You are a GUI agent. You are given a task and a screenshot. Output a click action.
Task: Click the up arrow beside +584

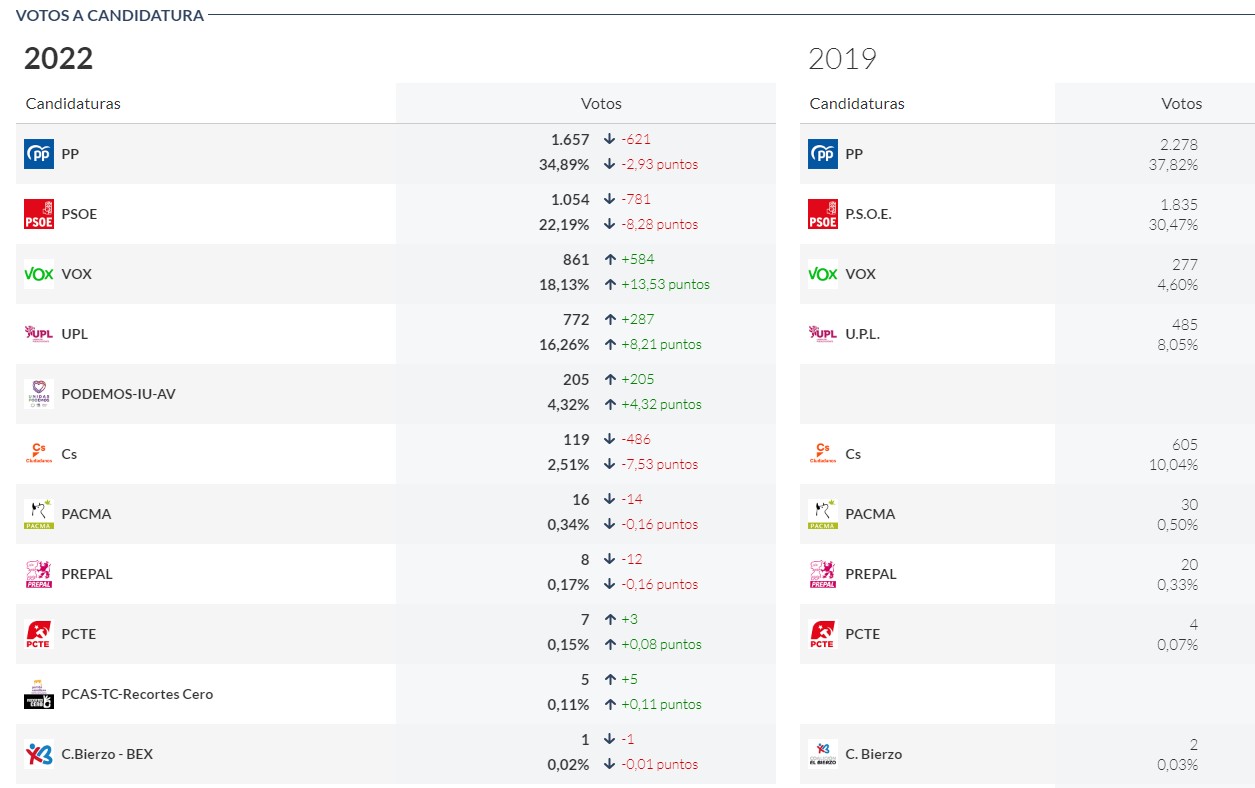[609, 259]
